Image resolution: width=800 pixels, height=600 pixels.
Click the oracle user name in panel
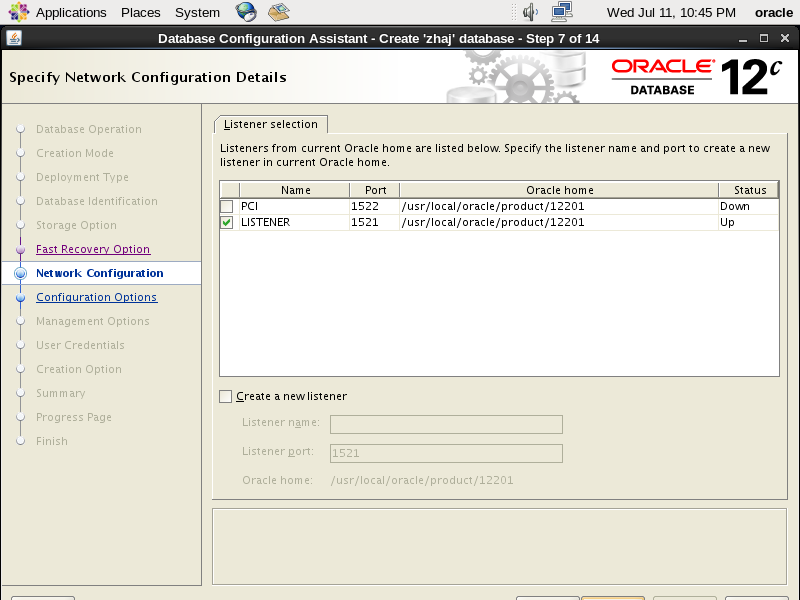pyautogui.click(x=773, y=12)
